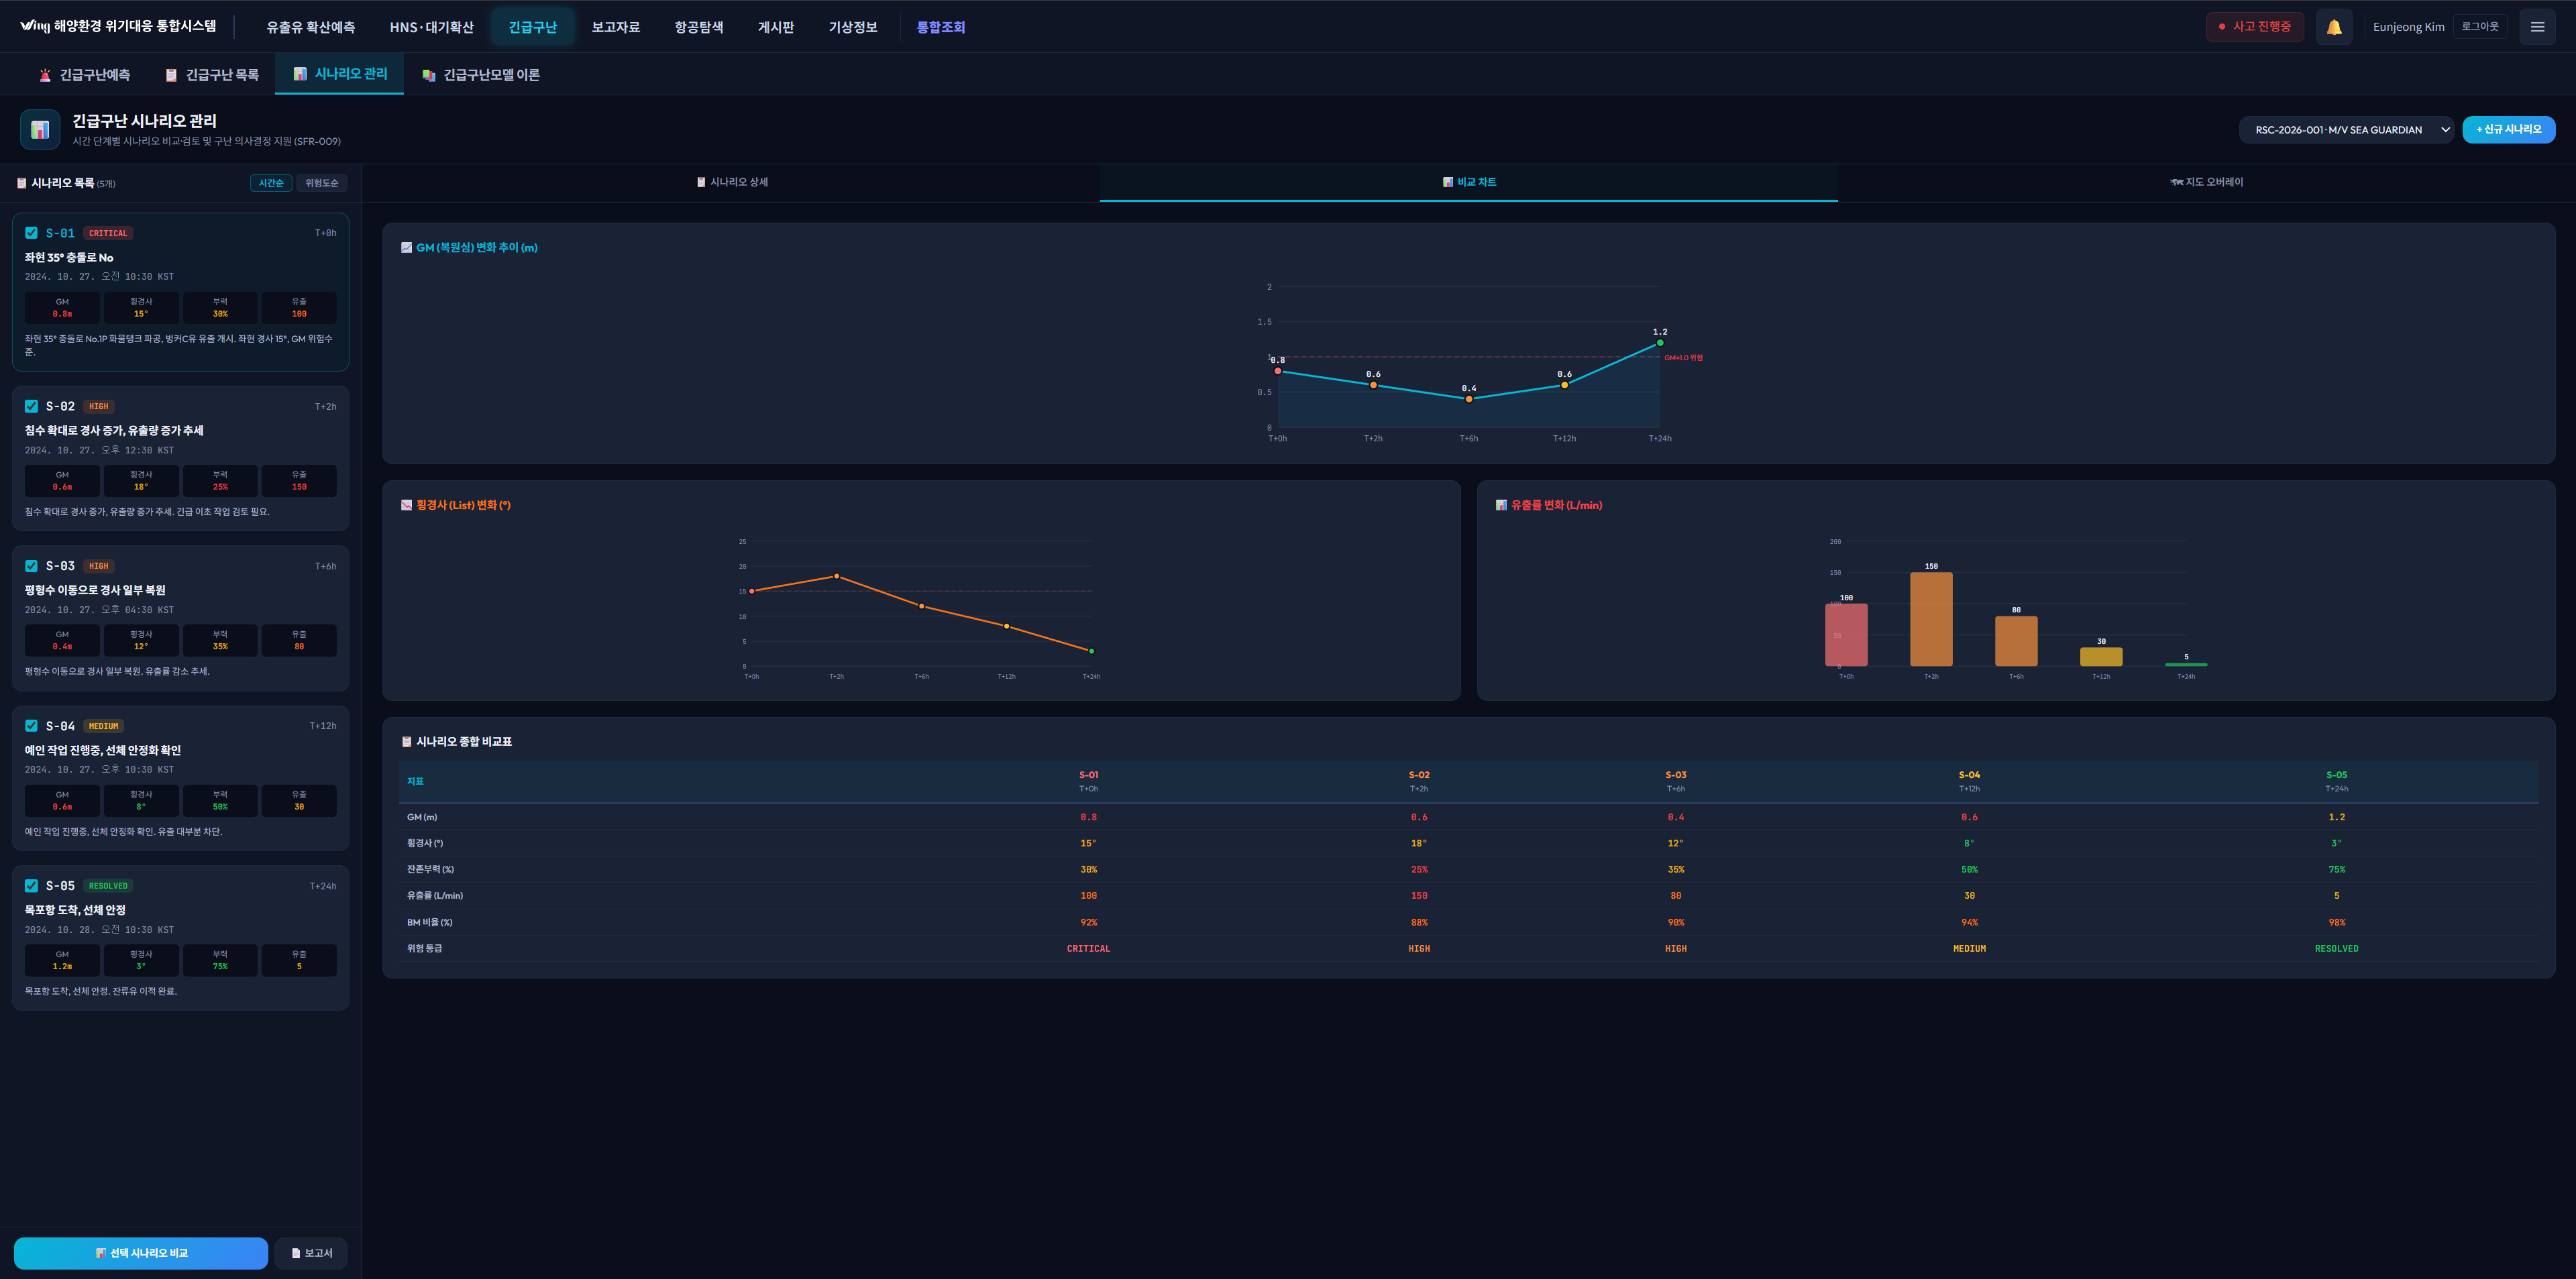
Task: Click the clipboard icon in 긴급구난 목록 tab
Action: [171, 75]
